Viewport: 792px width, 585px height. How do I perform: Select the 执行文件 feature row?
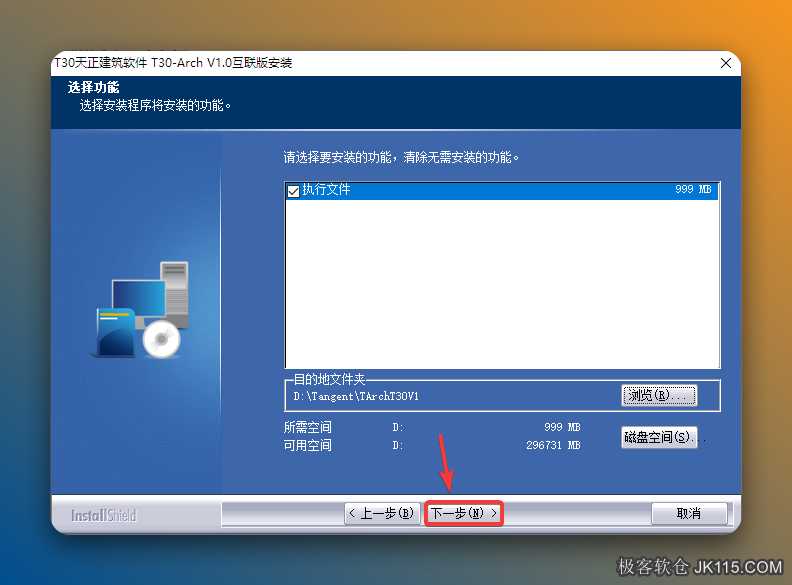[x=502, y=190]
